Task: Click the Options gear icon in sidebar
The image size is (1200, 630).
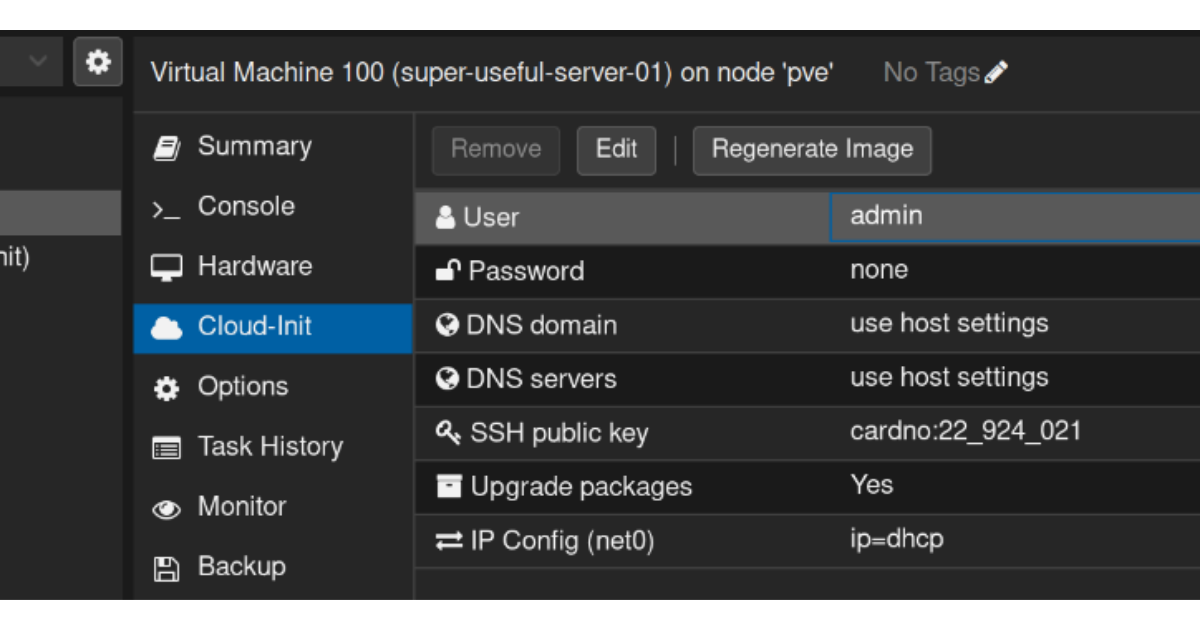Action: click(166, 388)
